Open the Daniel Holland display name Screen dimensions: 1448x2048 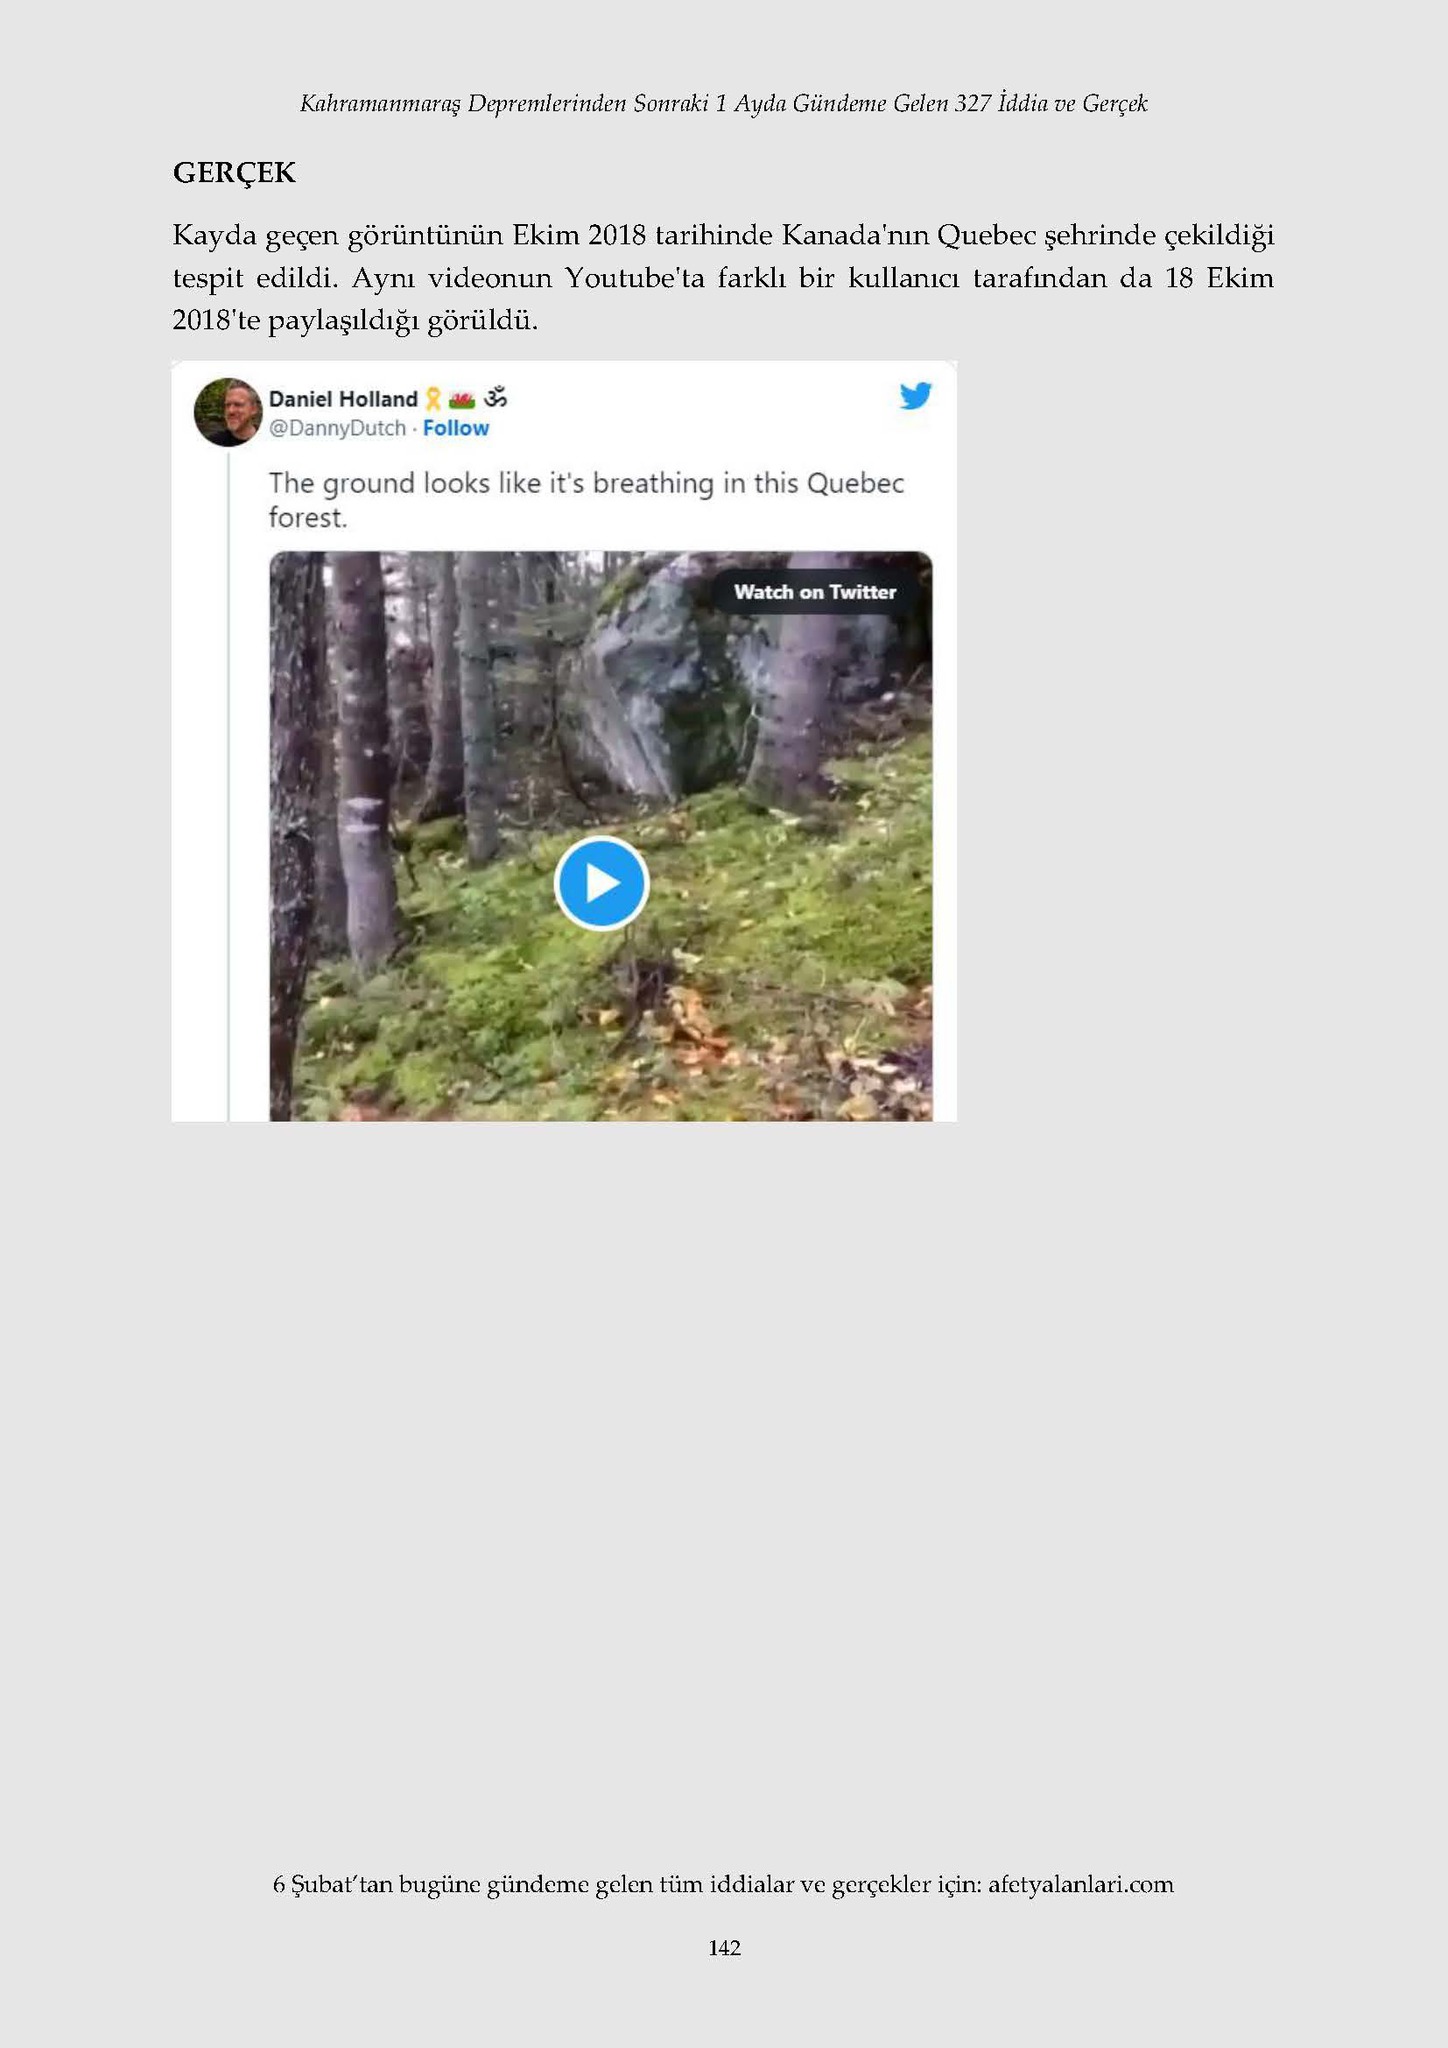click(x=343, y=399)
